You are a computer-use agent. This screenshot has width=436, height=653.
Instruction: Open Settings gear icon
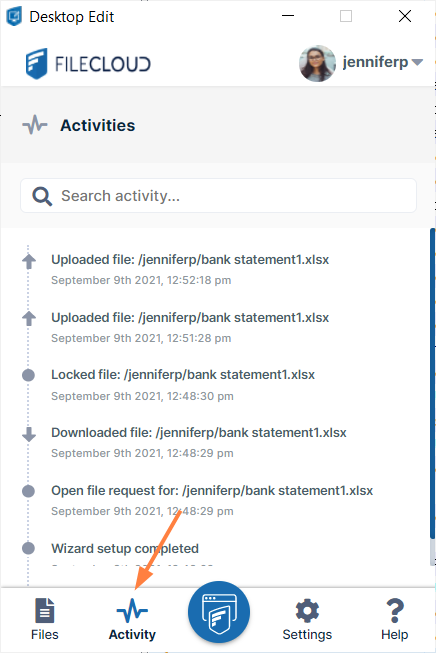click(x=307, y=611)
